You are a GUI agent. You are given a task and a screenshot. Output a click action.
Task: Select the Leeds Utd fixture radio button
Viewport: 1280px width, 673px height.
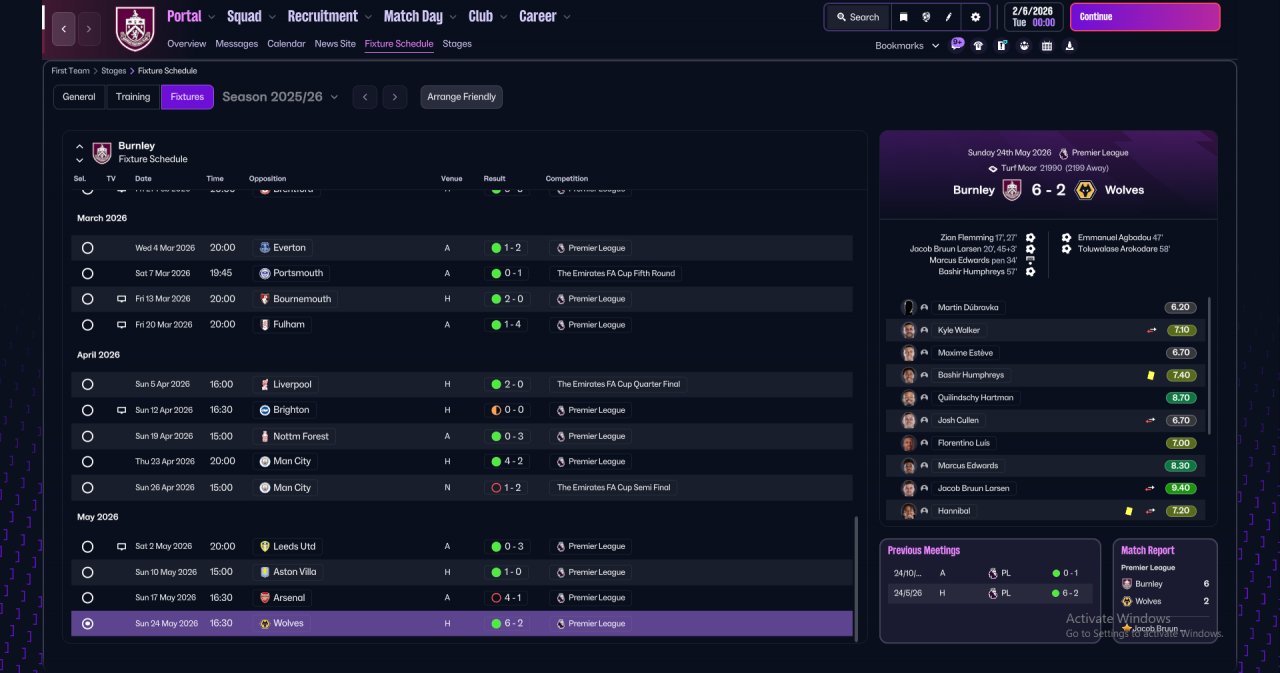click(88, 547)
